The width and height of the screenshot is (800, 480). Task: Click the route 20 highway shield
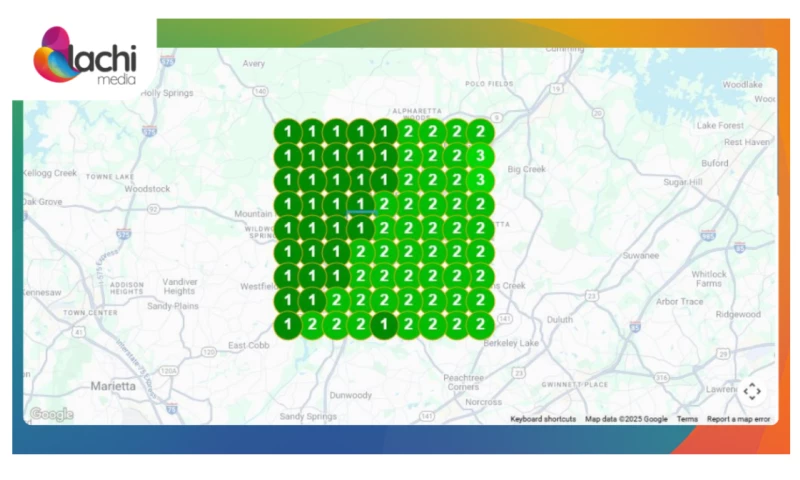(x=598, y=113)
